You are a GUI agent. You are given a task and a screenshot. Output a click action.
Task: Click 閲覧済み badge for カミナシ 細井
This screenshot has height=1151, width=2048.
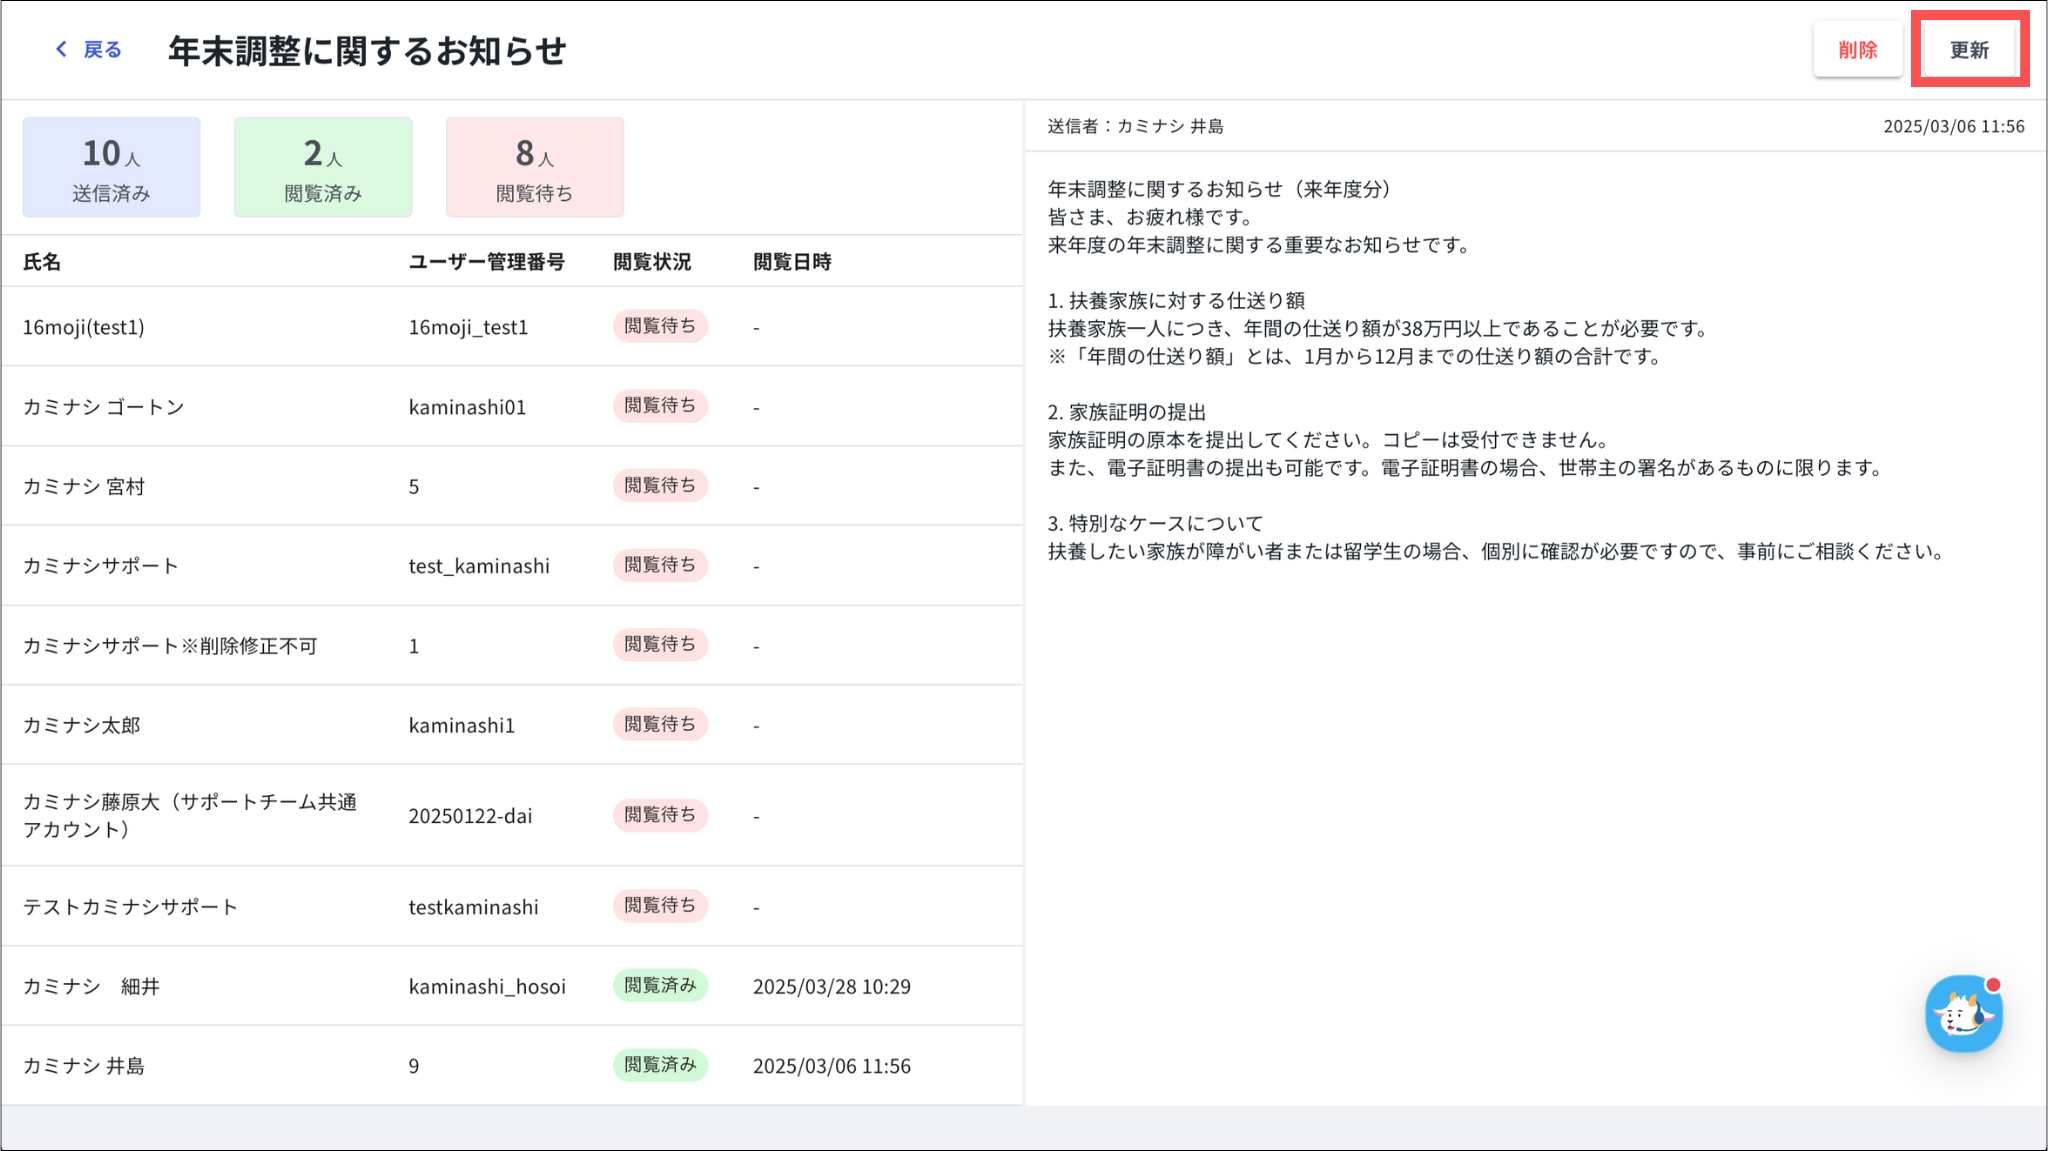pyautogui.click(x=660, y=986)
